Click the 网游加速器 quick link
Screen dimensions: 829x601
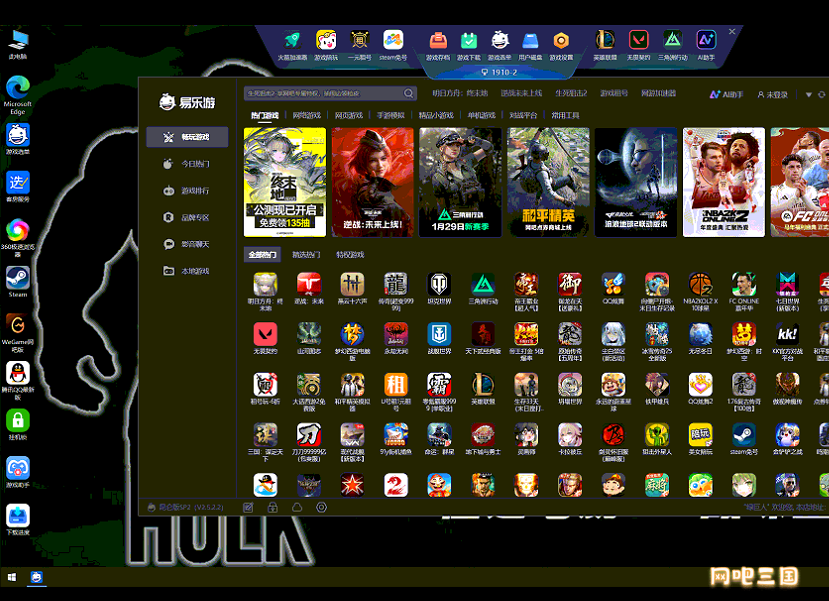click(x=658, y=93)
